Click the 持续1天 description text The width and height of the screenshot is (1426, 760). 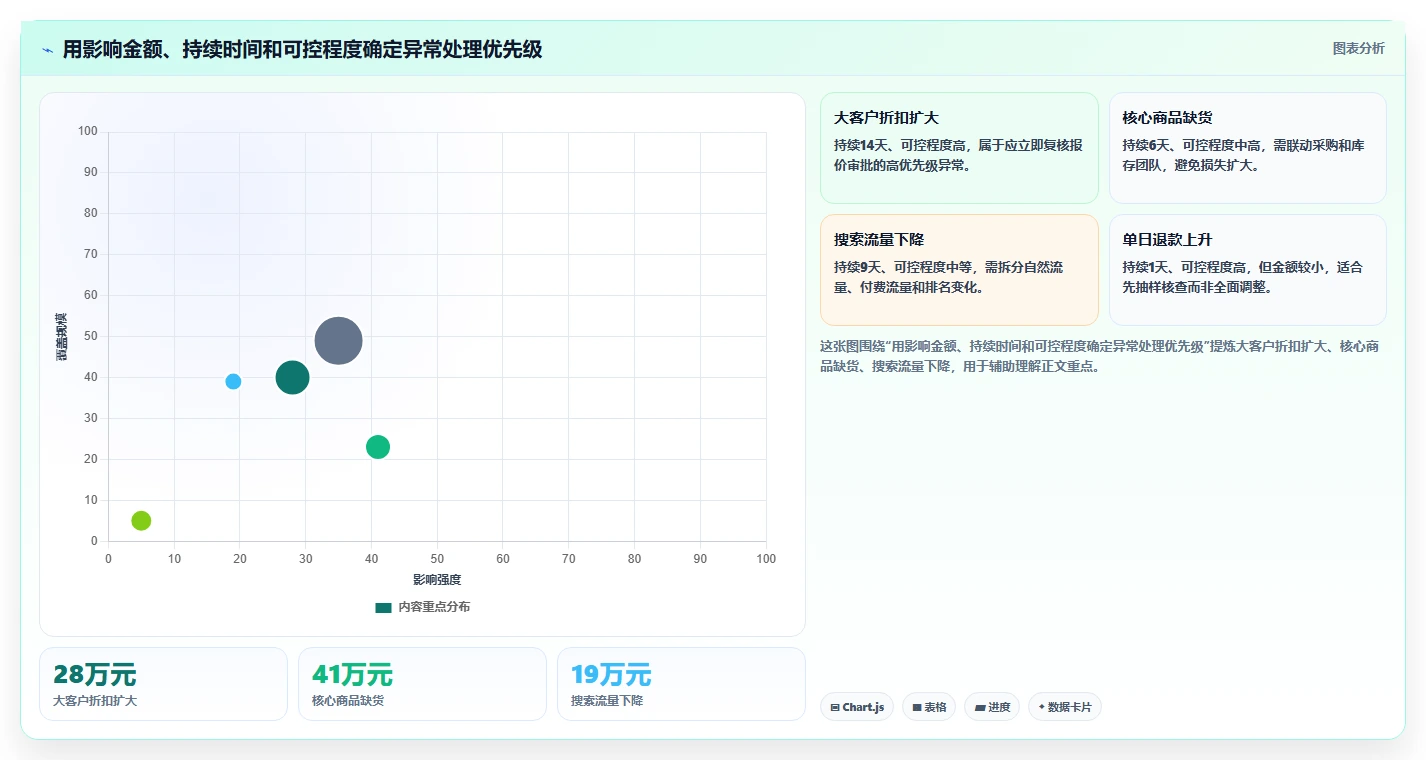[1242, 277]
